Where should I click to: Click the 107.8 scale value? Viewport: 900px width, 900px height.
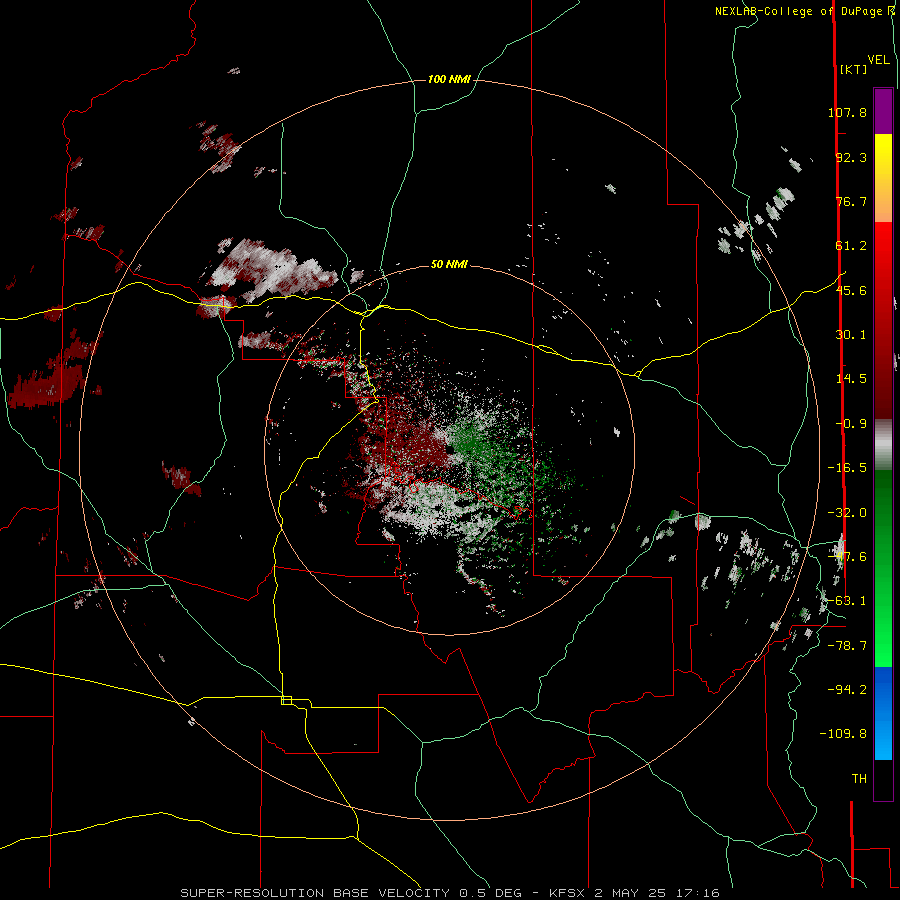[x=847, y=112]
